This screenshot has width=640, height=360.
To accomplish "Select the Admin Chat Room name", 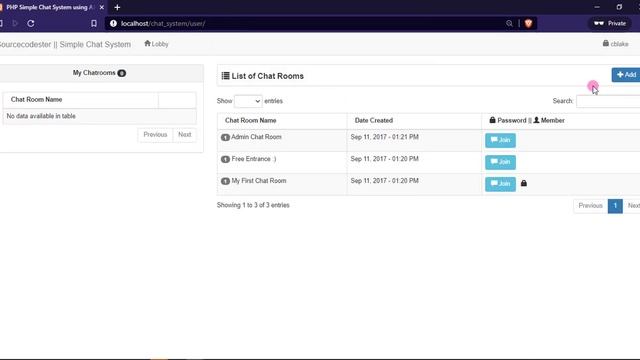I will pos(256,137).
